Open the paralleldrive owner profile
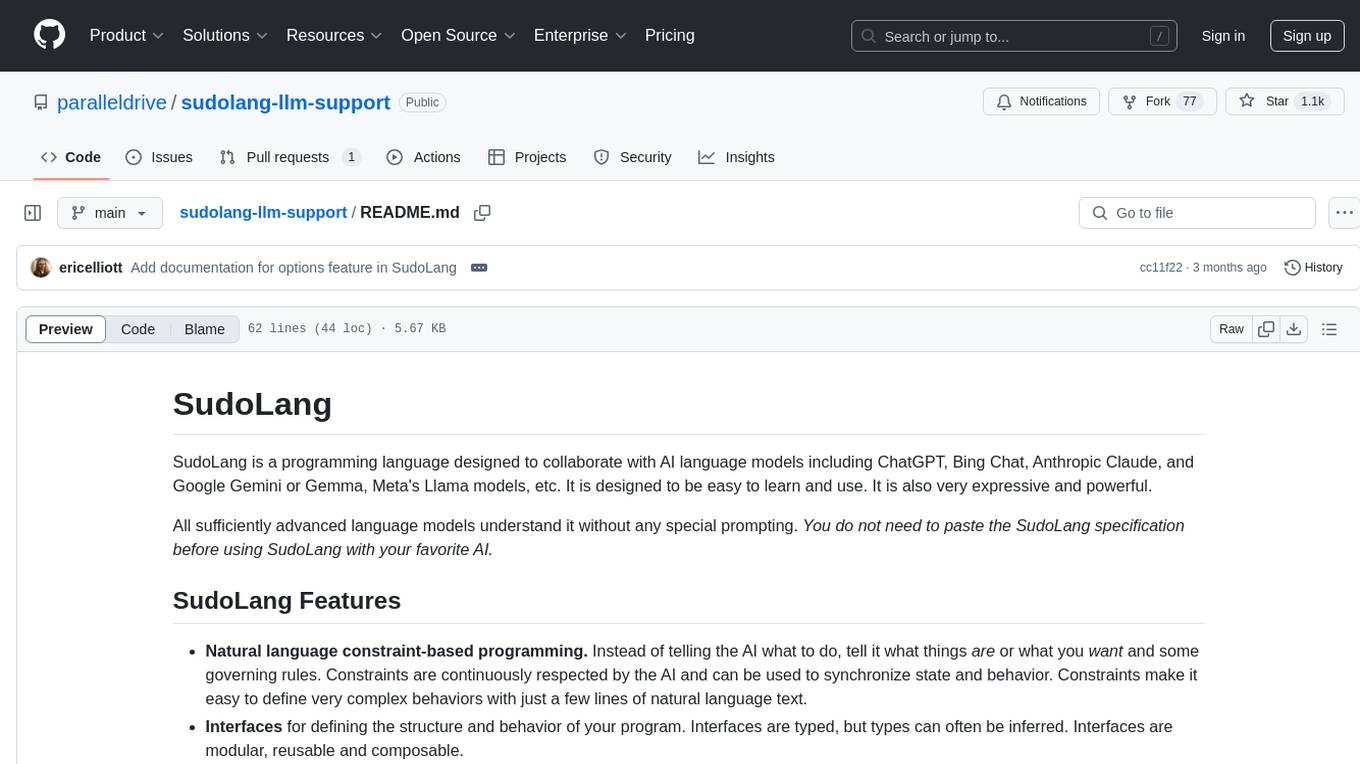Image resolution: width=1360 pixels, height=764 pixels. (x=112, y=102)
